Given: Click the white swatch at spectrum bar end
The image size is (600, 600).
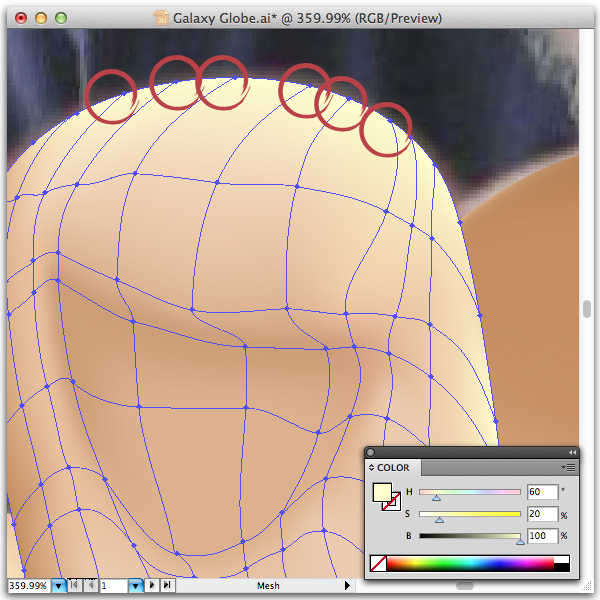Looking at the screenshot, I should click(562, 560).
